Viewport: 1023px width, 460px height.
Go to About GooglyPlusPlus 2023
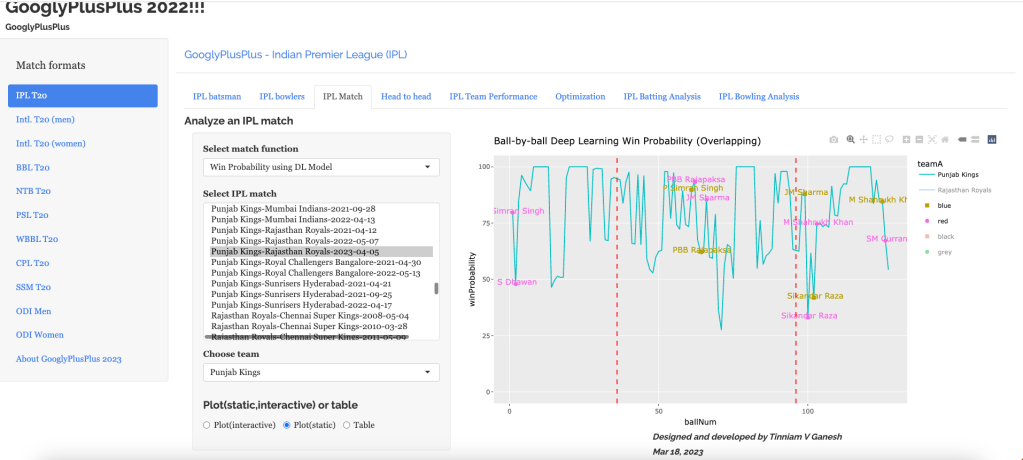76,359
